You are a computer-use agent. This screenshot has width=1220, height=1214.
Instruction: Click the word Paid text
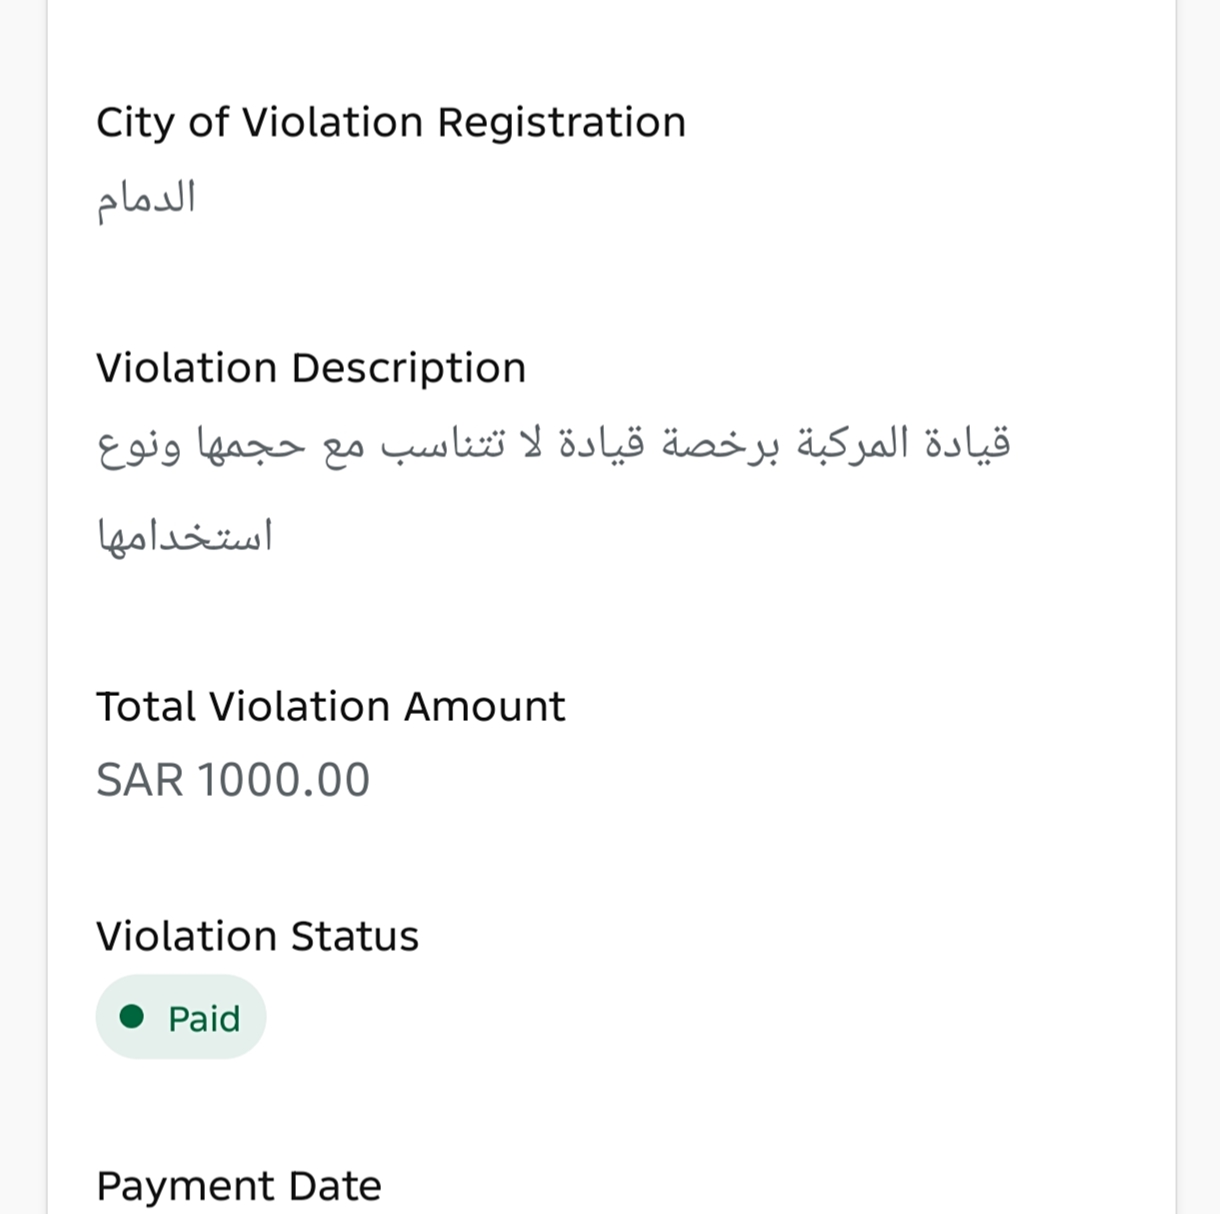(x=204, y=1018)
